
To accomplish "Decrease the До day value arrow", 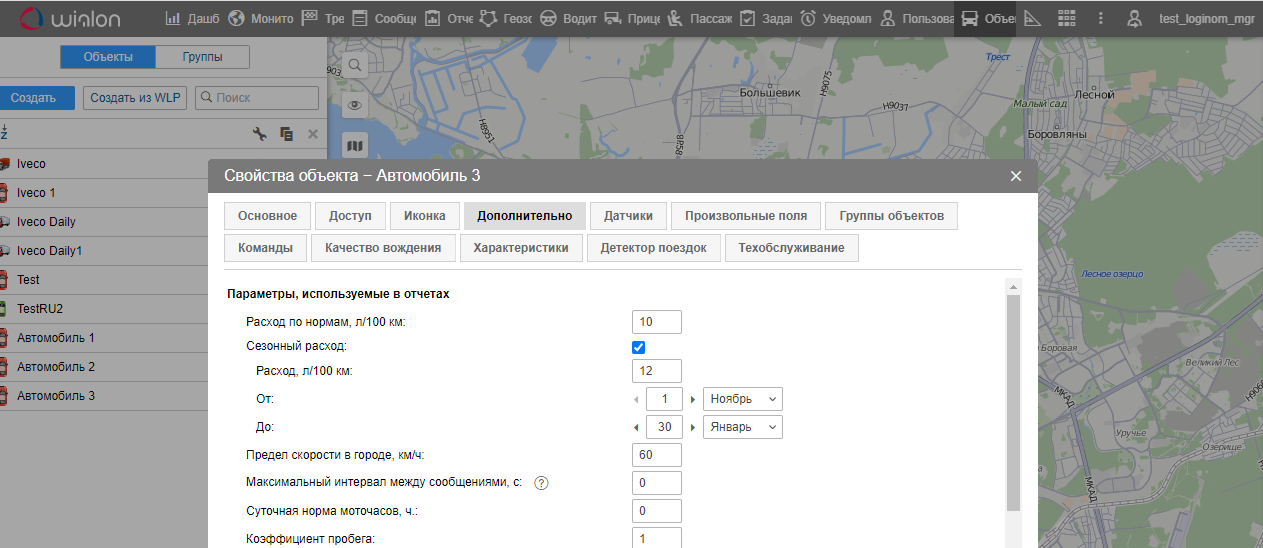I will point(637,427).
